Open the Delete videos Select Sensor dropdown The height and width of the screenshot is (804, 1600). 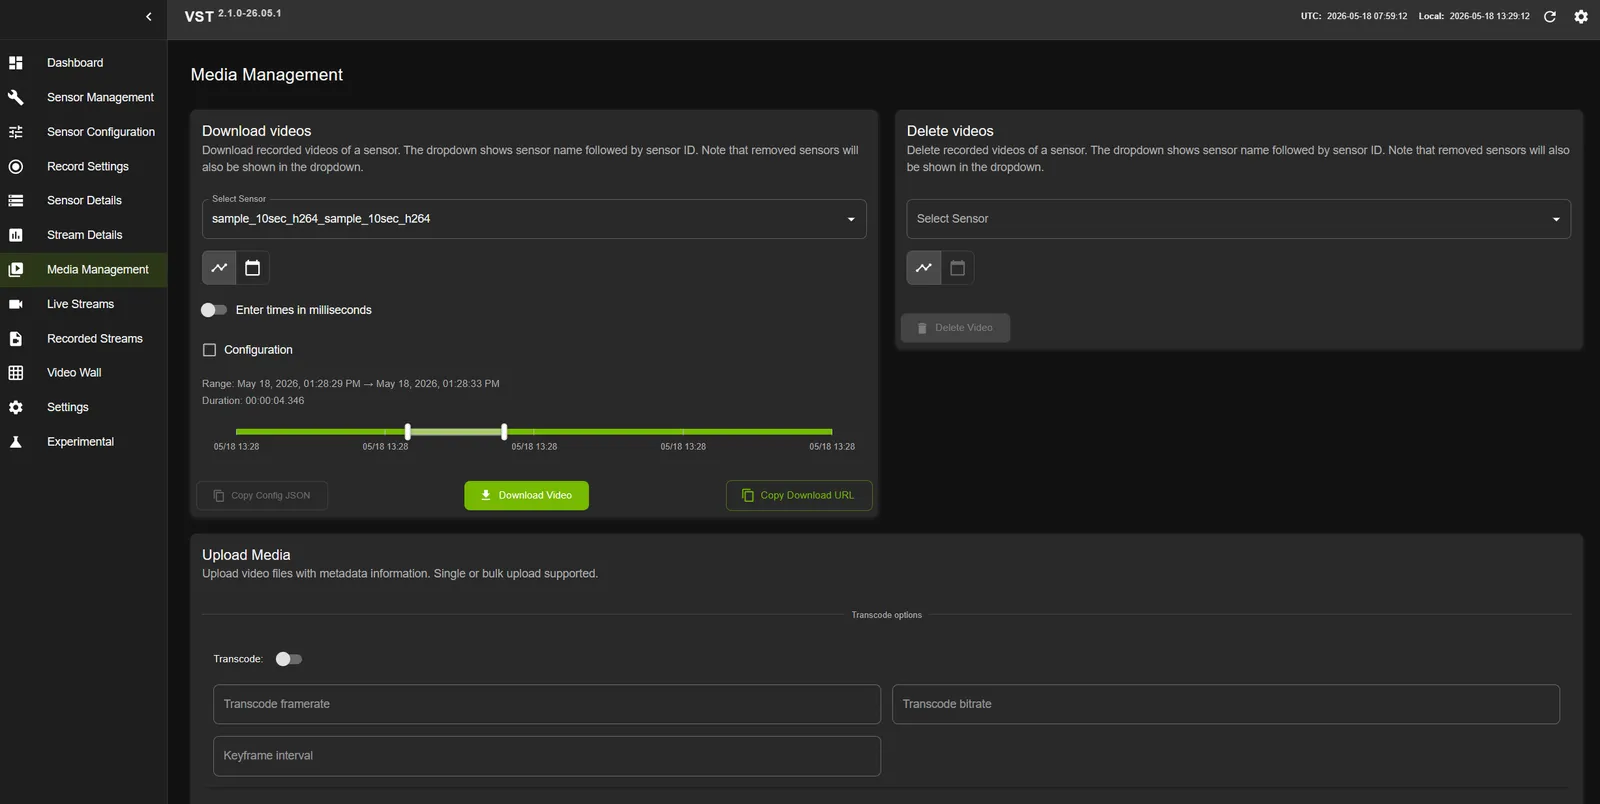[1238, 219]
